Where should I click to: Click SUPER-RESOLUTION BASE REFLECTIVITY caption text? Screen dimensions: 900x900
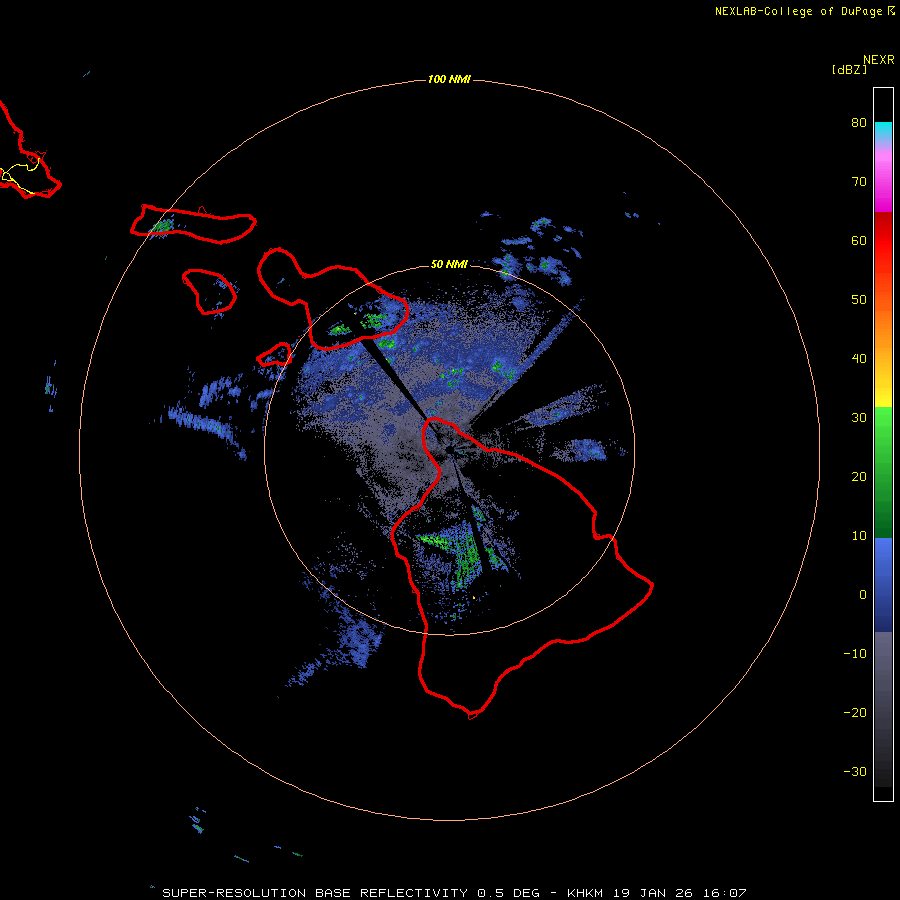(315, 893)
